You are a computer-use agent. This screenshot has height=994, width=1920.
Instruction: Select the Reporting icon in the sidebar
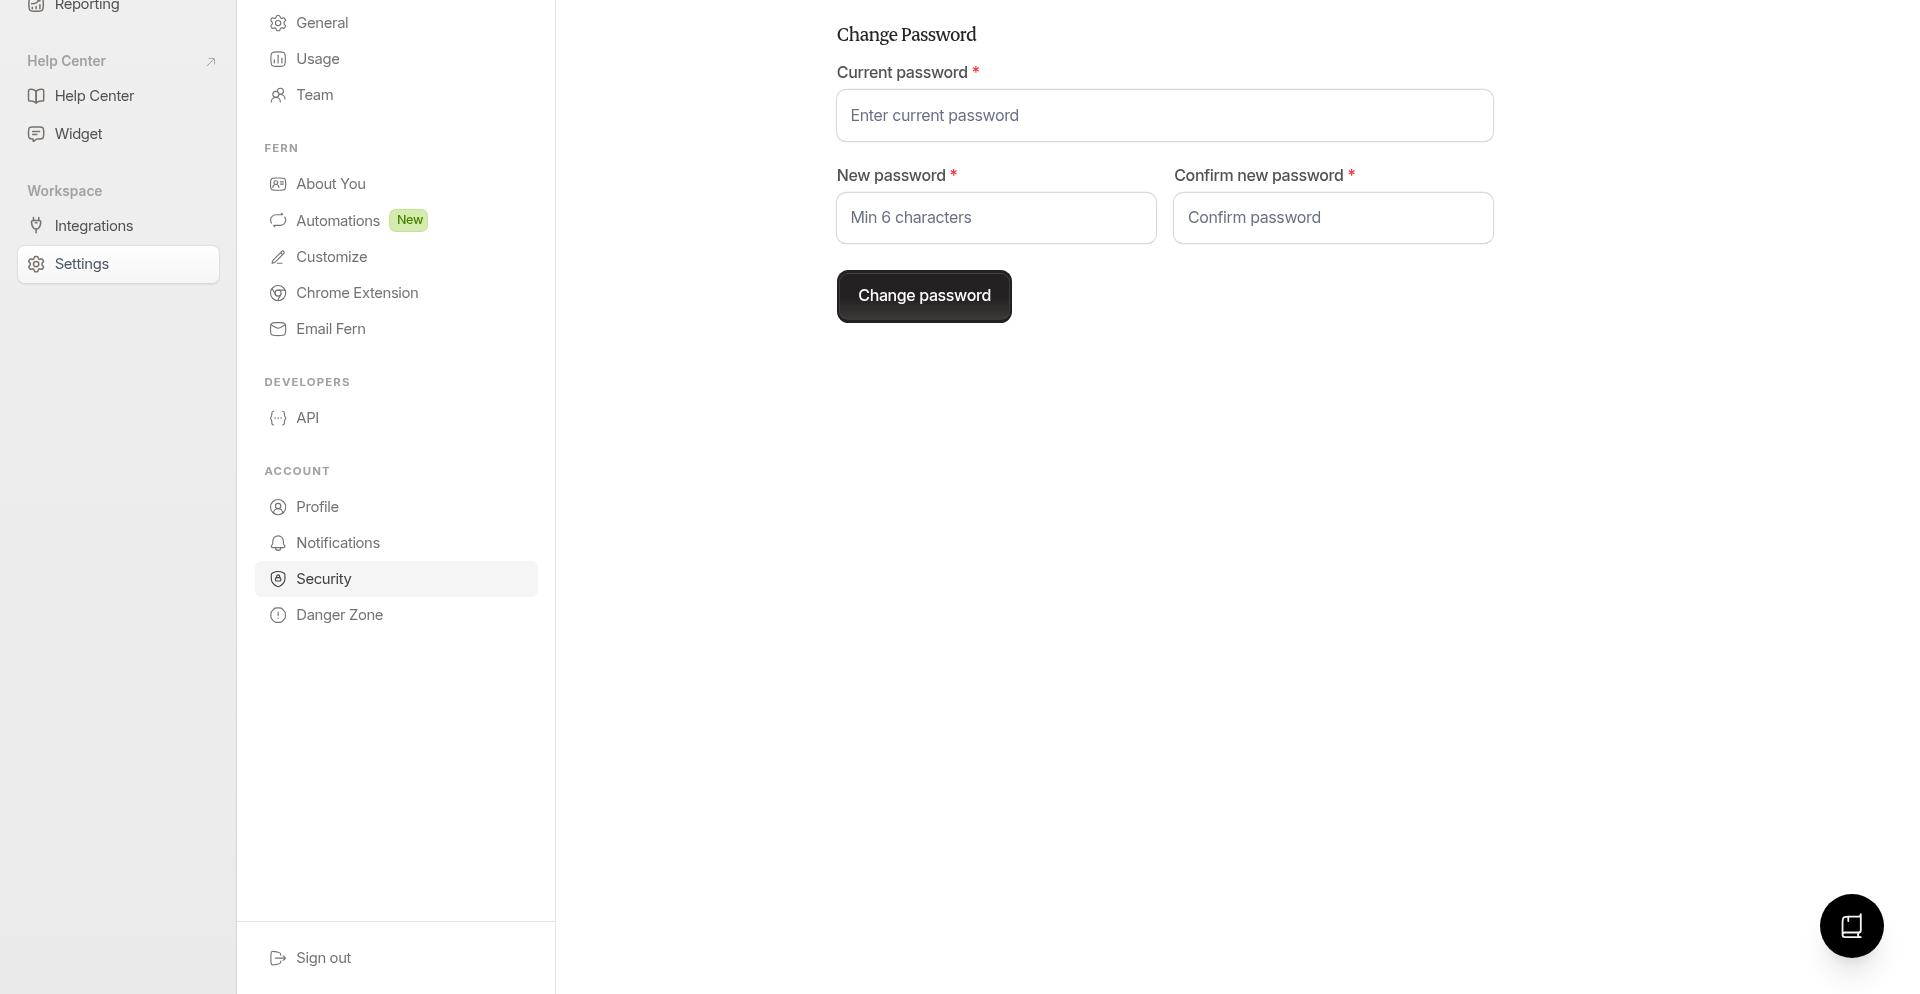click(x=36, y=5)
